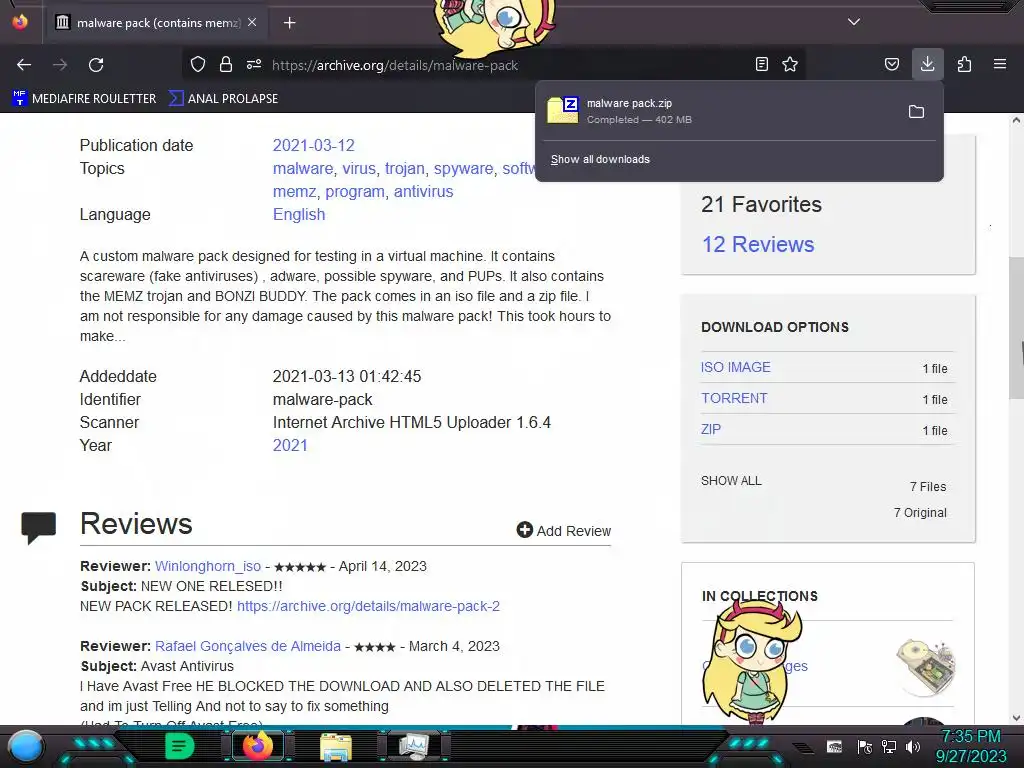Open green notes app on taskbar
1024x768 pixels.
[x=179, y=746]
